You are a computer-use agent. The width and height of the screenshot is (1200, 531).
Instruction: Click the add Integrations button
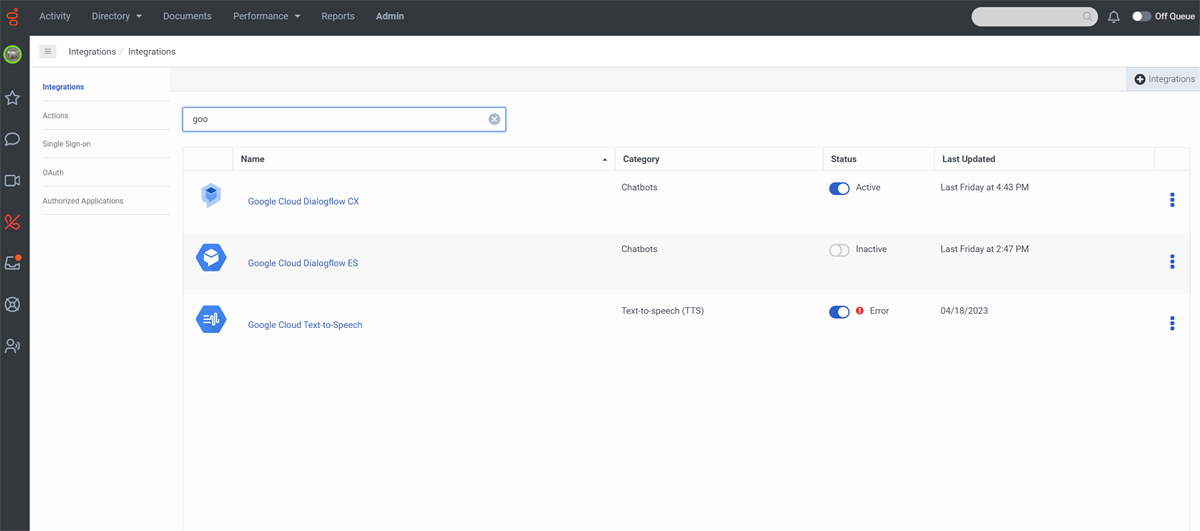point(1164,79)
